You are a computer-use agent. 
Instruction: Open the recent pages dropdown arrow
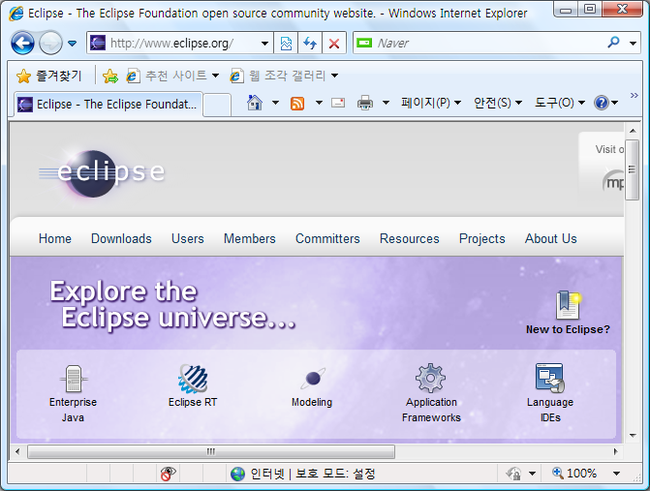click(x=72, y=43)
